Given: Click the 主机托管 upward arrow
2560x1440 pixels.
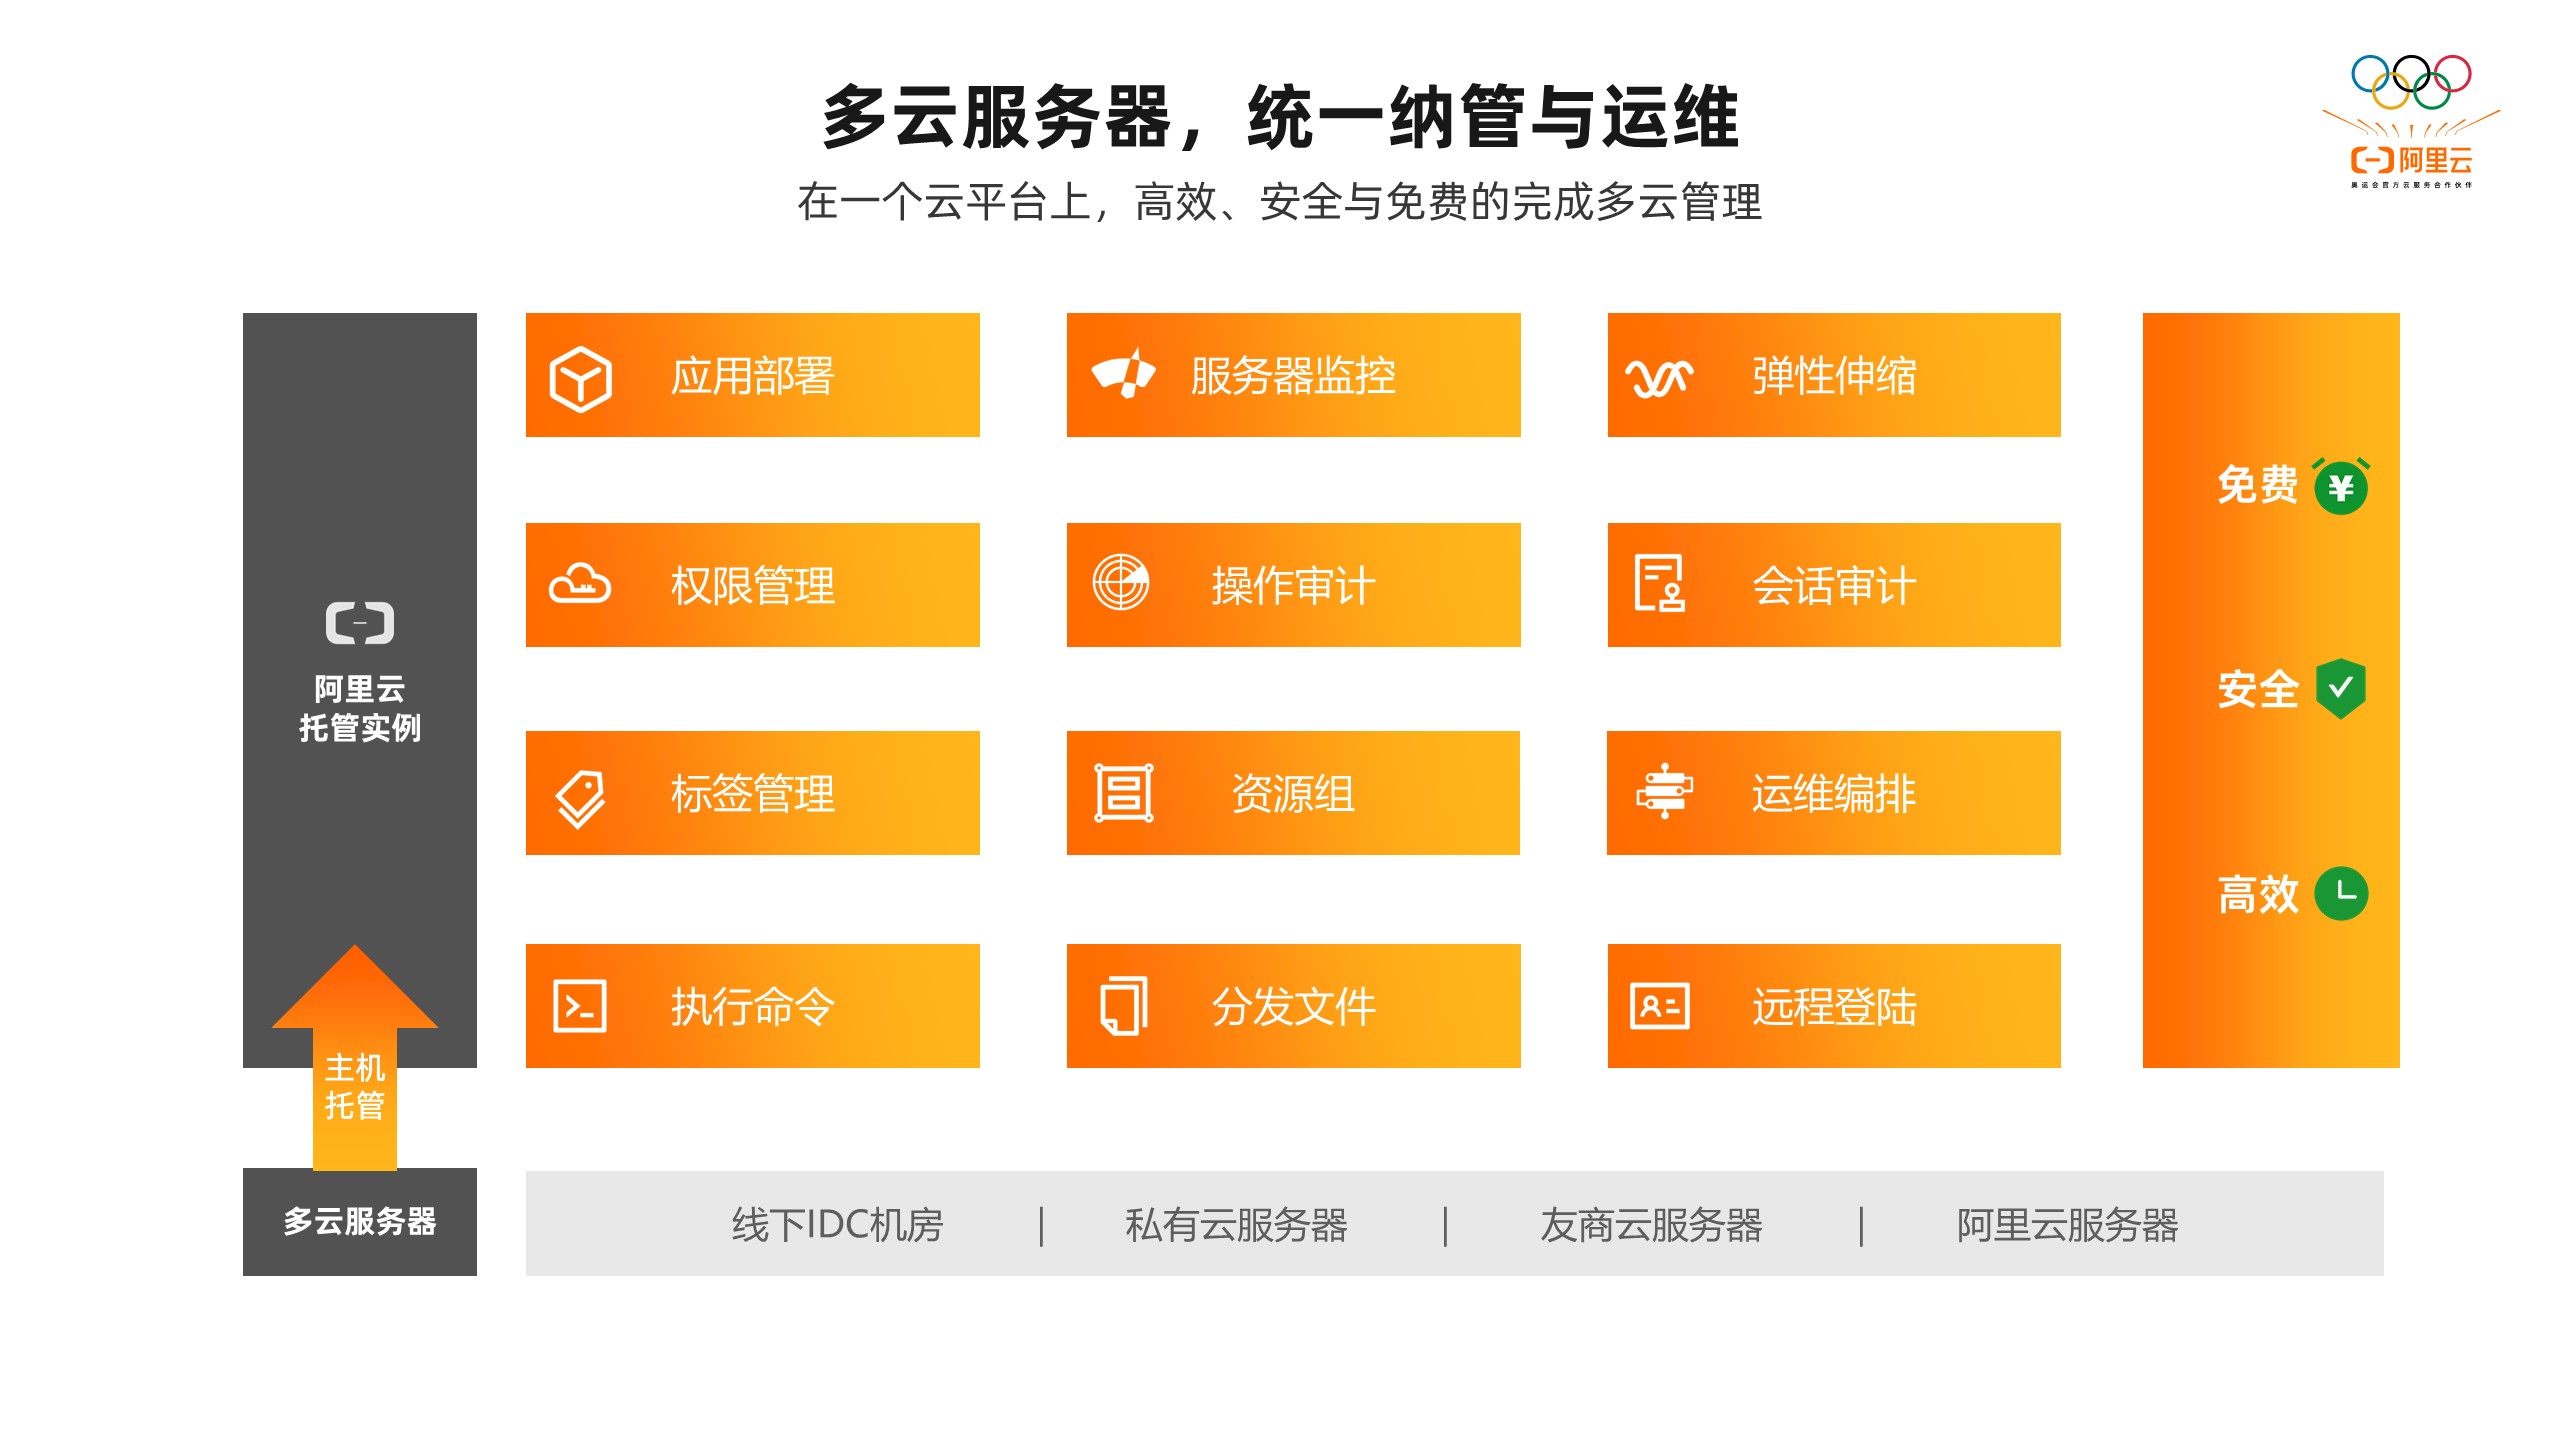Looking at the screenshot, I should 355,1057.
